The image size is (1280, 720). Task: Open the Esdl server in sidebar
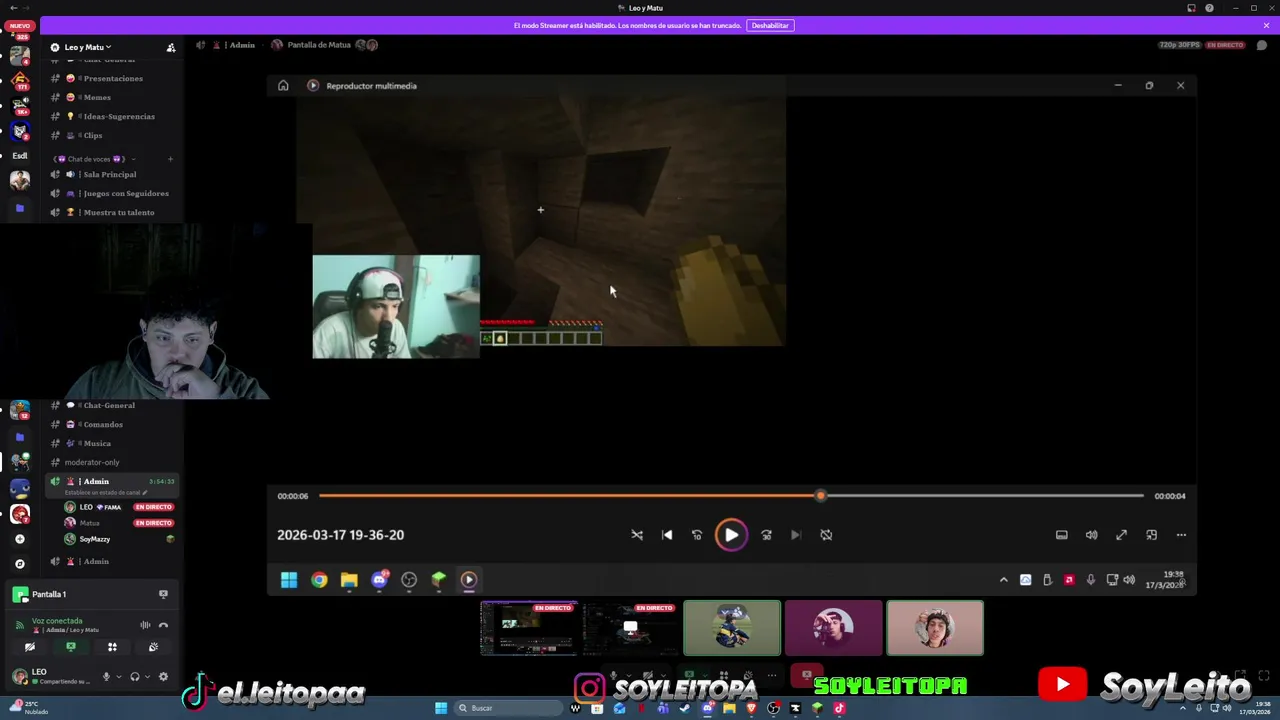[20, 156]
